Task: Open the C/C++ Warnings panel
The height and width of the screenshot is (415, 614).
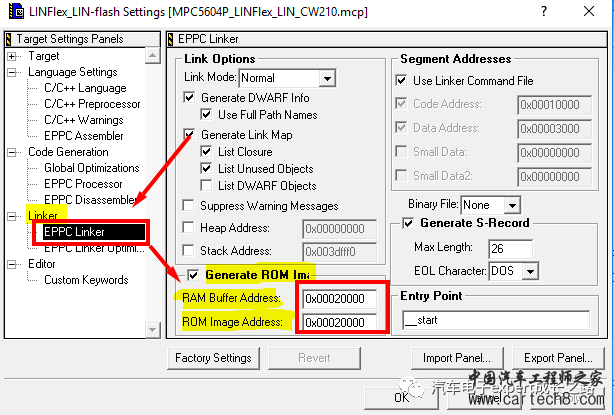Action: [83, 120]
